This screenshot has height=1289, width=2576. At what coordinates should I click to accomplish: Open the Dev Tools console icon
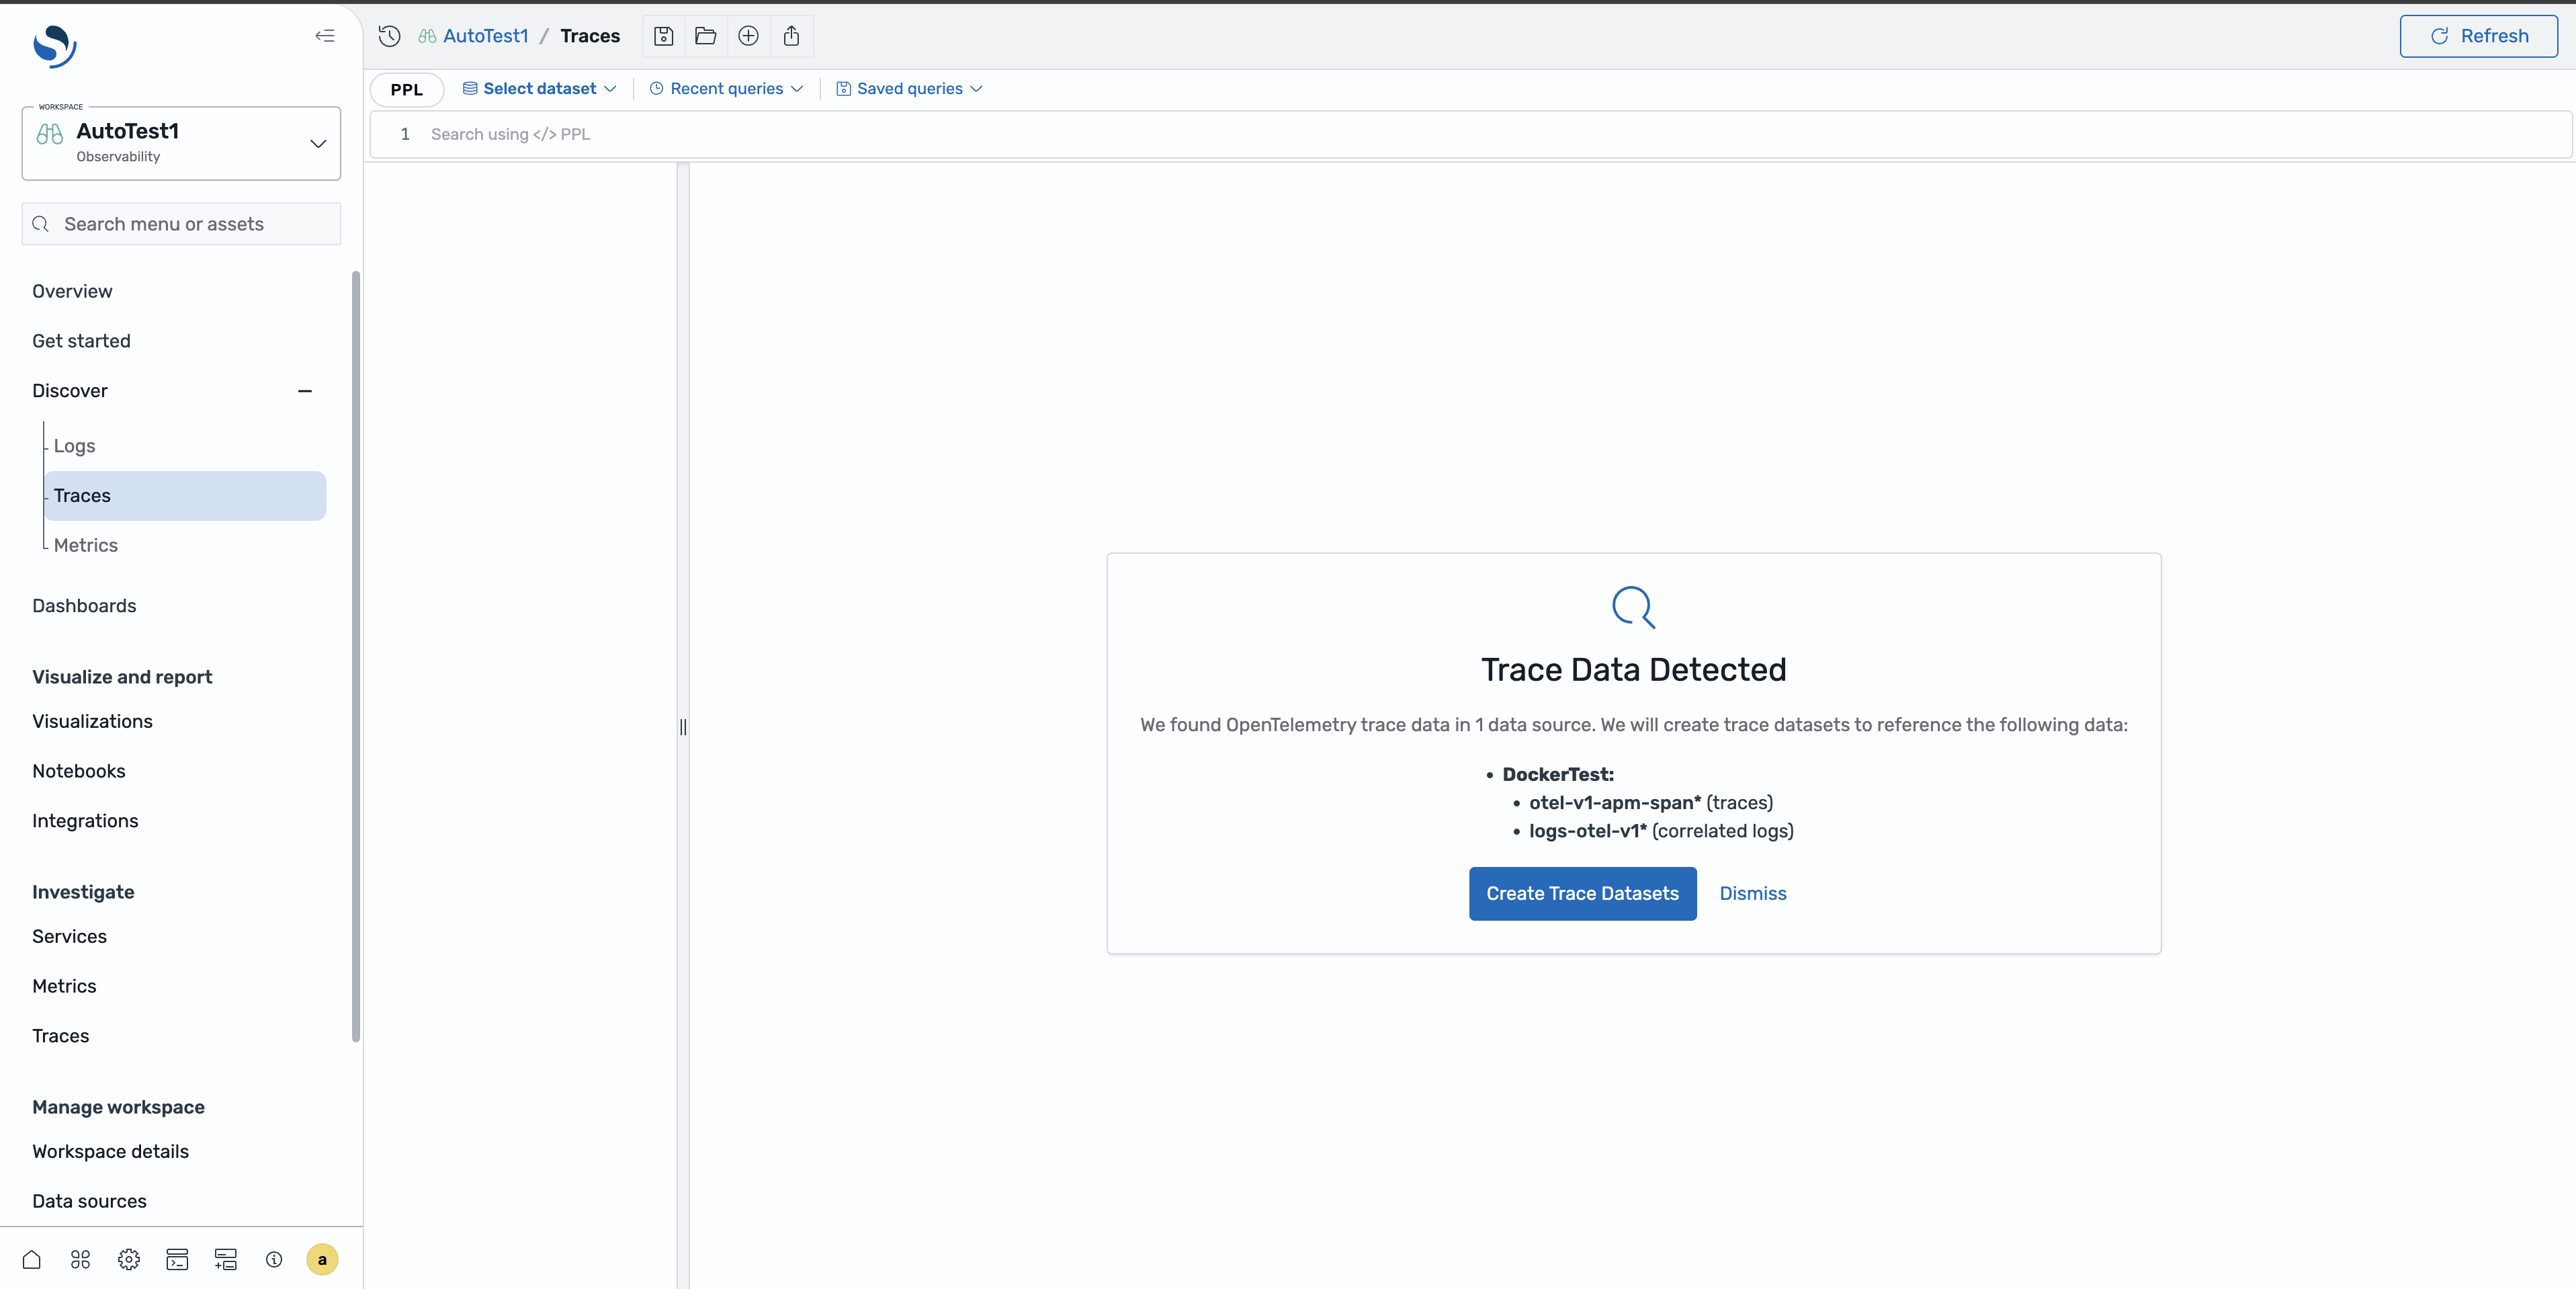coord(177,1260)
